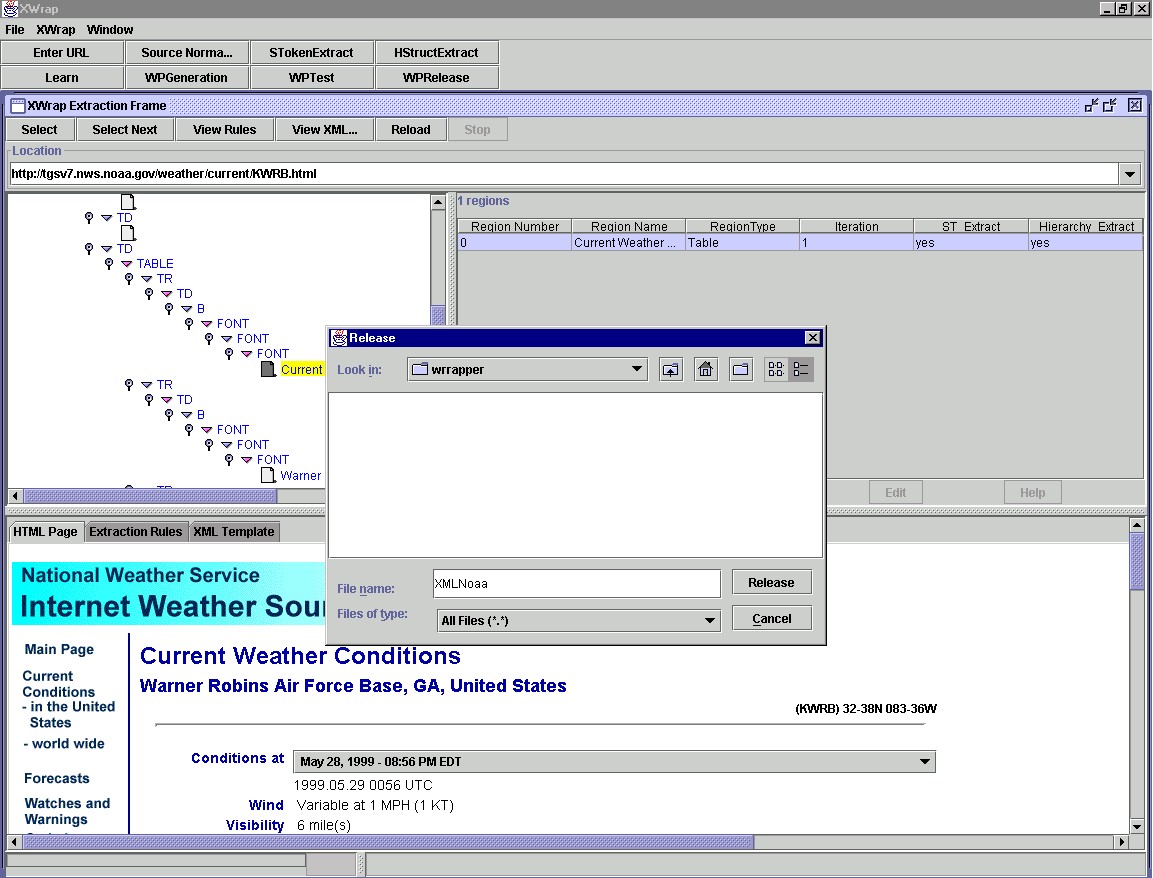This screenshot has width=1153, height=878.
Task: Switch to the Extraction Rules tab
Action: [x=136, y=532]
